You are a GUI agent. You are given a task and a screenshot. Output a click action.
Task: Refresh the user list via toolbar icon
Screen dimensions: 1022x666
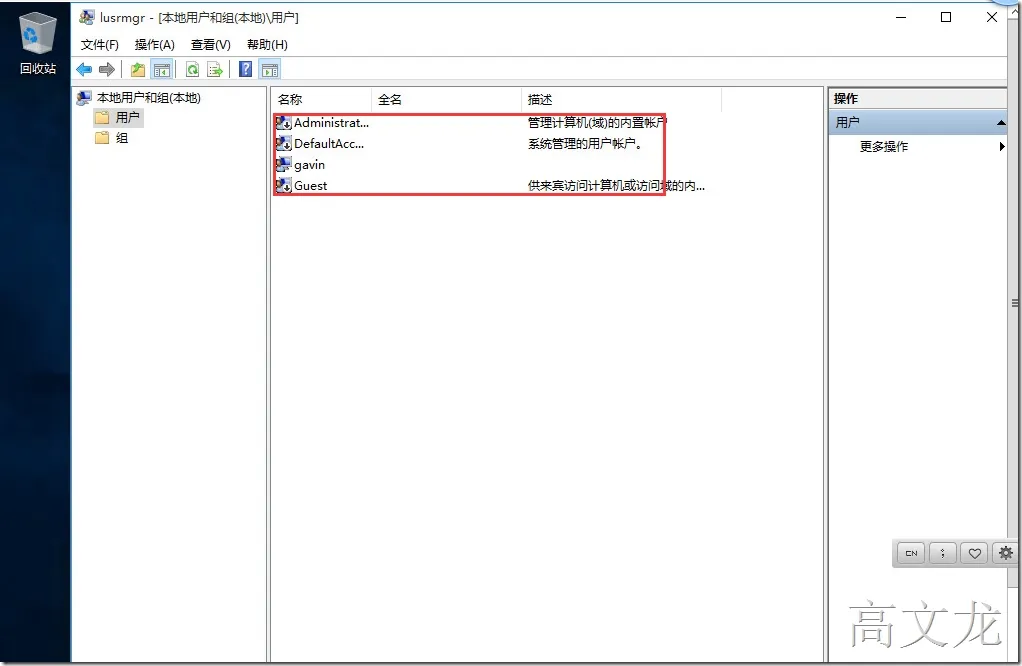pyautogui.click(x=192, y=69)
